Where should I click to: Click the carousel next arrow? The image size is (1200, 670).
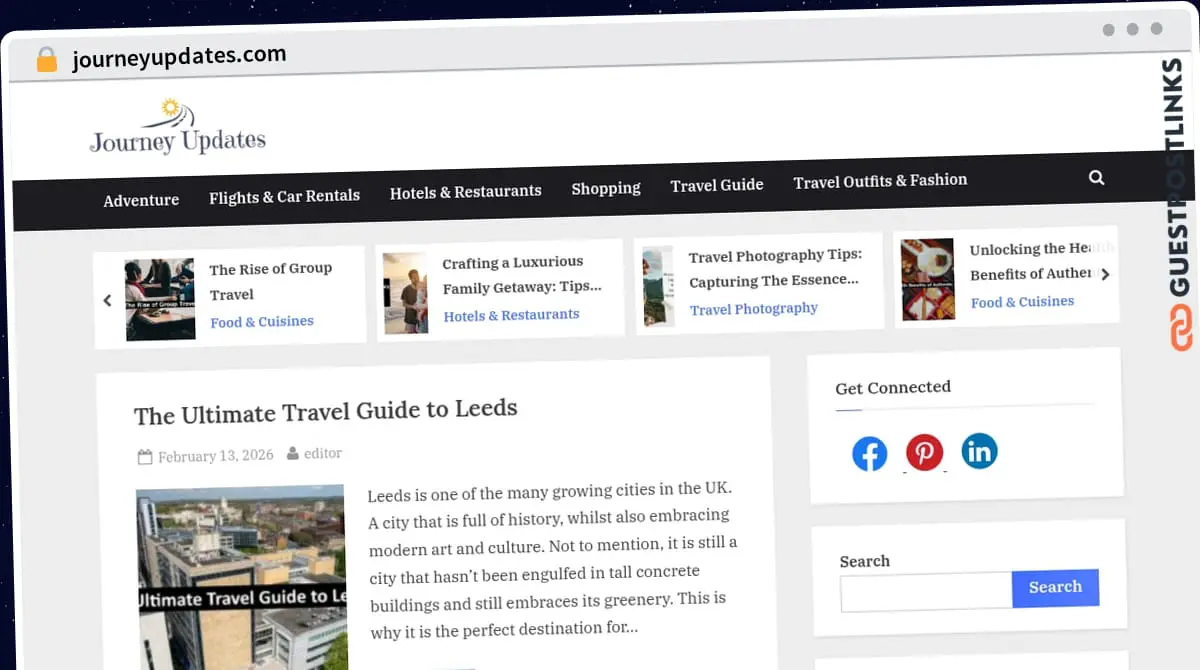point(1104,274)
